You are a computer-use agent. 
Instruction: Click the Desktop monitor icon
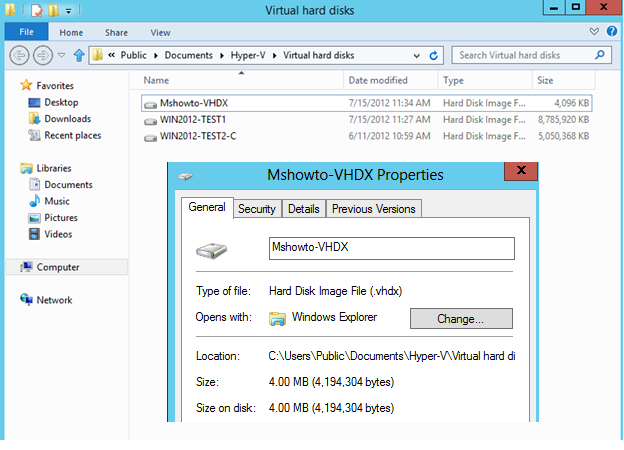pyautogui.click(x=34, y=103)
